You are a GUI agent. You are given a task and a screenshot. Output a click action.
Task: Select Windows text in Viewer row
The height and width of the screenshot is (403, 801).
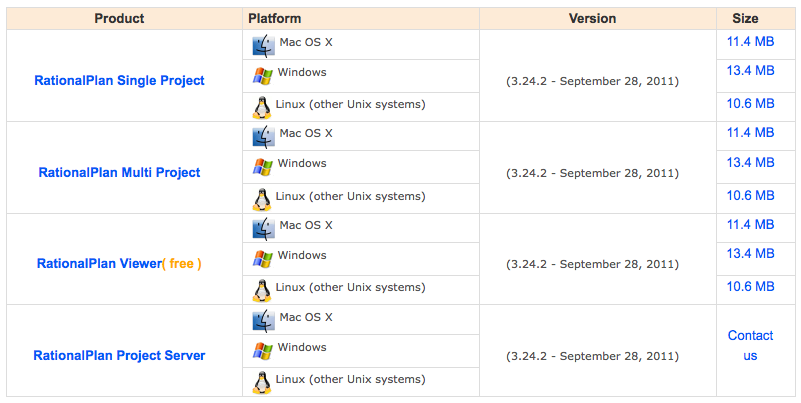click(302, 255)
